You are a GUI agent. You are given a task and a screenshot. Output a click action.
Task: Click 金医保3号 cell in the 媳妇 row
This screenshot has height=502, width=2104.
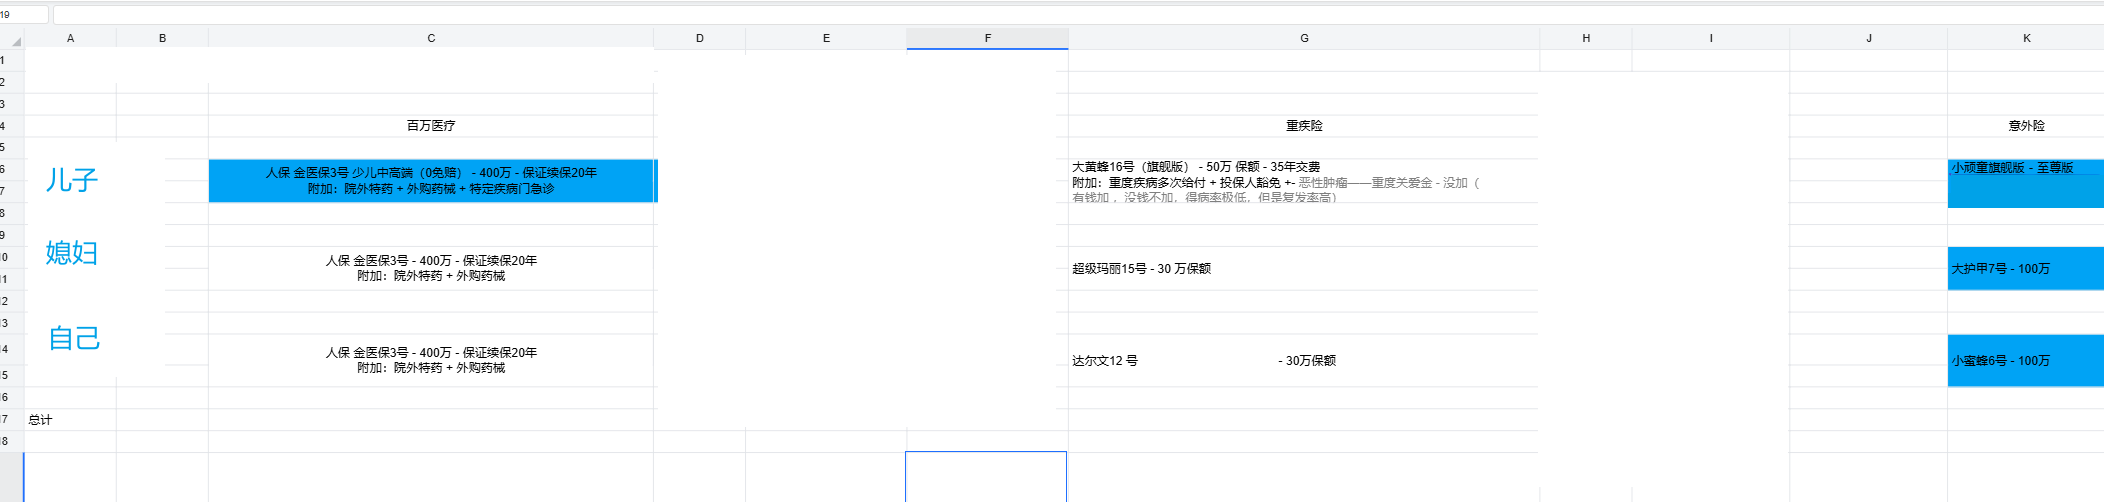(x=431, y=268)
